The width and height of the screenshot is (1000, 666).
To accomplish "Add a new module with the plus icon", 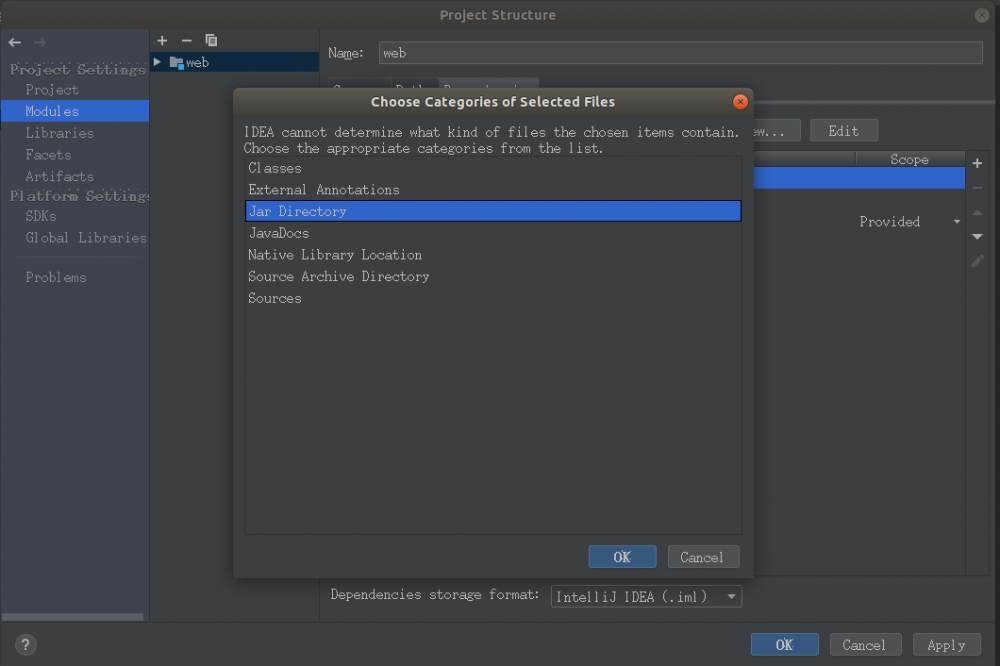I will click(x=162, y=40).
